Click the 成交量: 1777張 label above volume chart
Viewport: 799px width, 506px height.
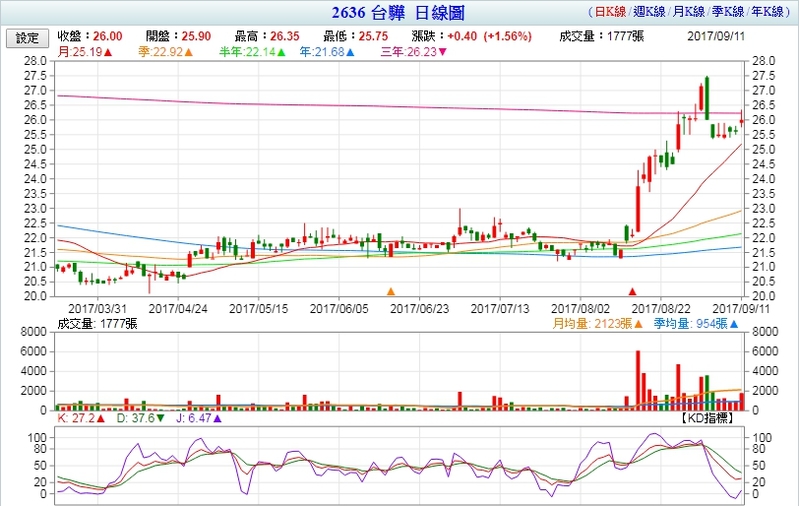coord(97,324)
